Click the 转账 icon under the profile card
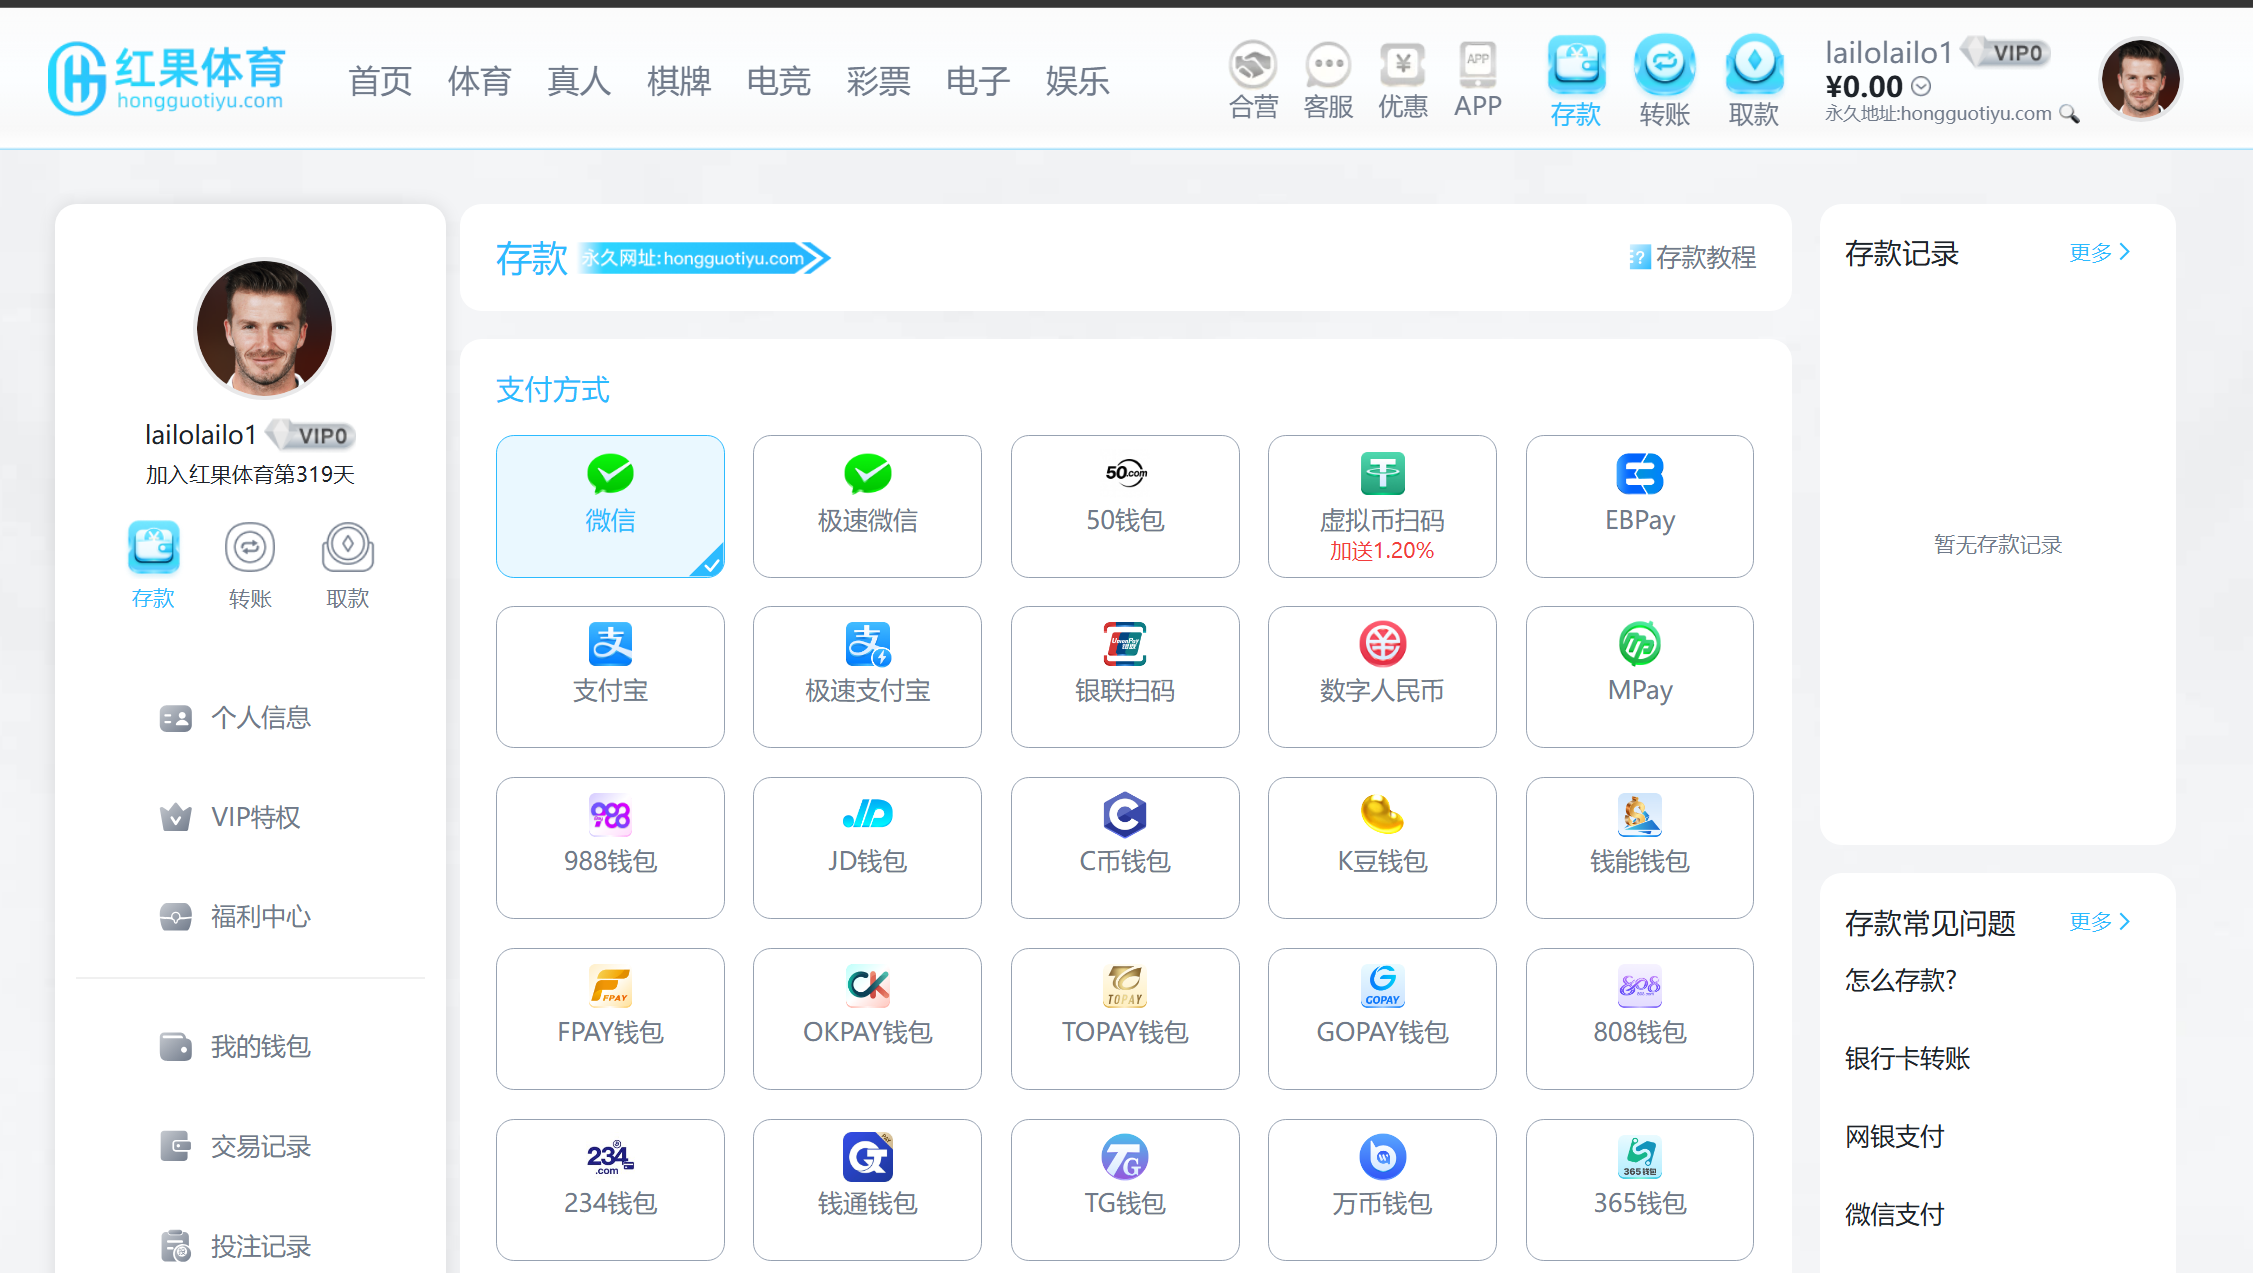 pyautogui.click(x=250, y=565)
